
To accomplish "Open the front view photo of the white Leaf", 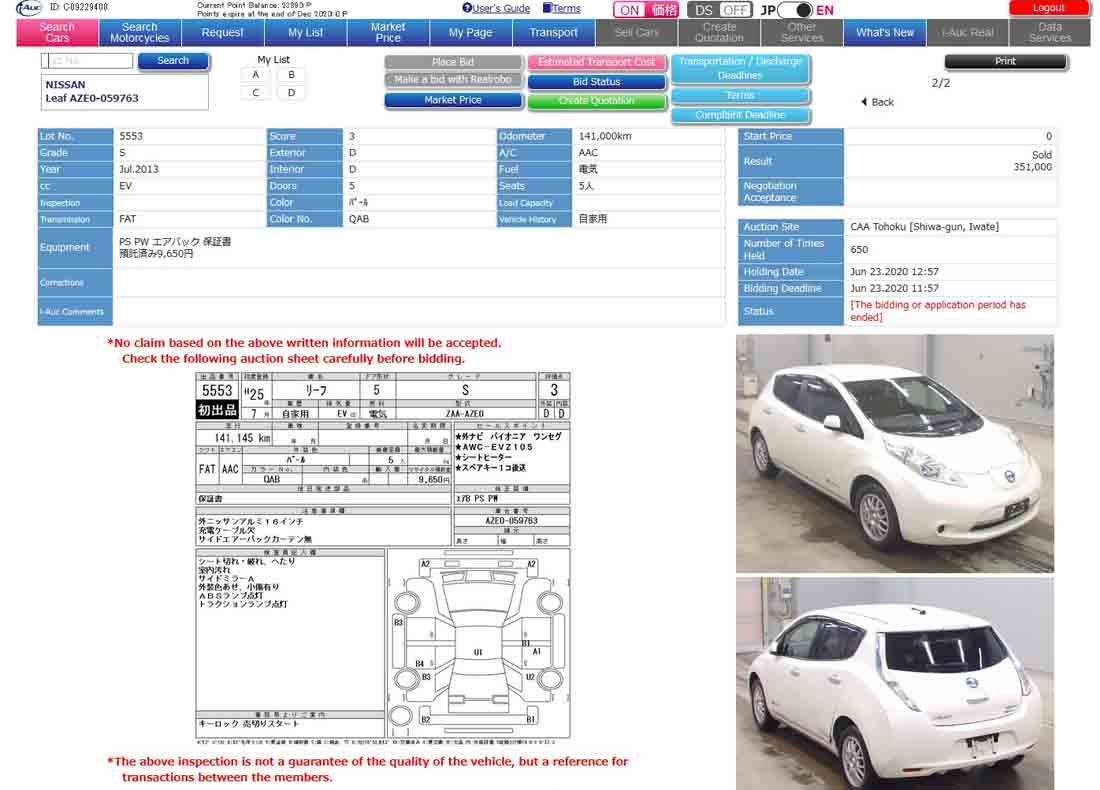I will (894, 453).
